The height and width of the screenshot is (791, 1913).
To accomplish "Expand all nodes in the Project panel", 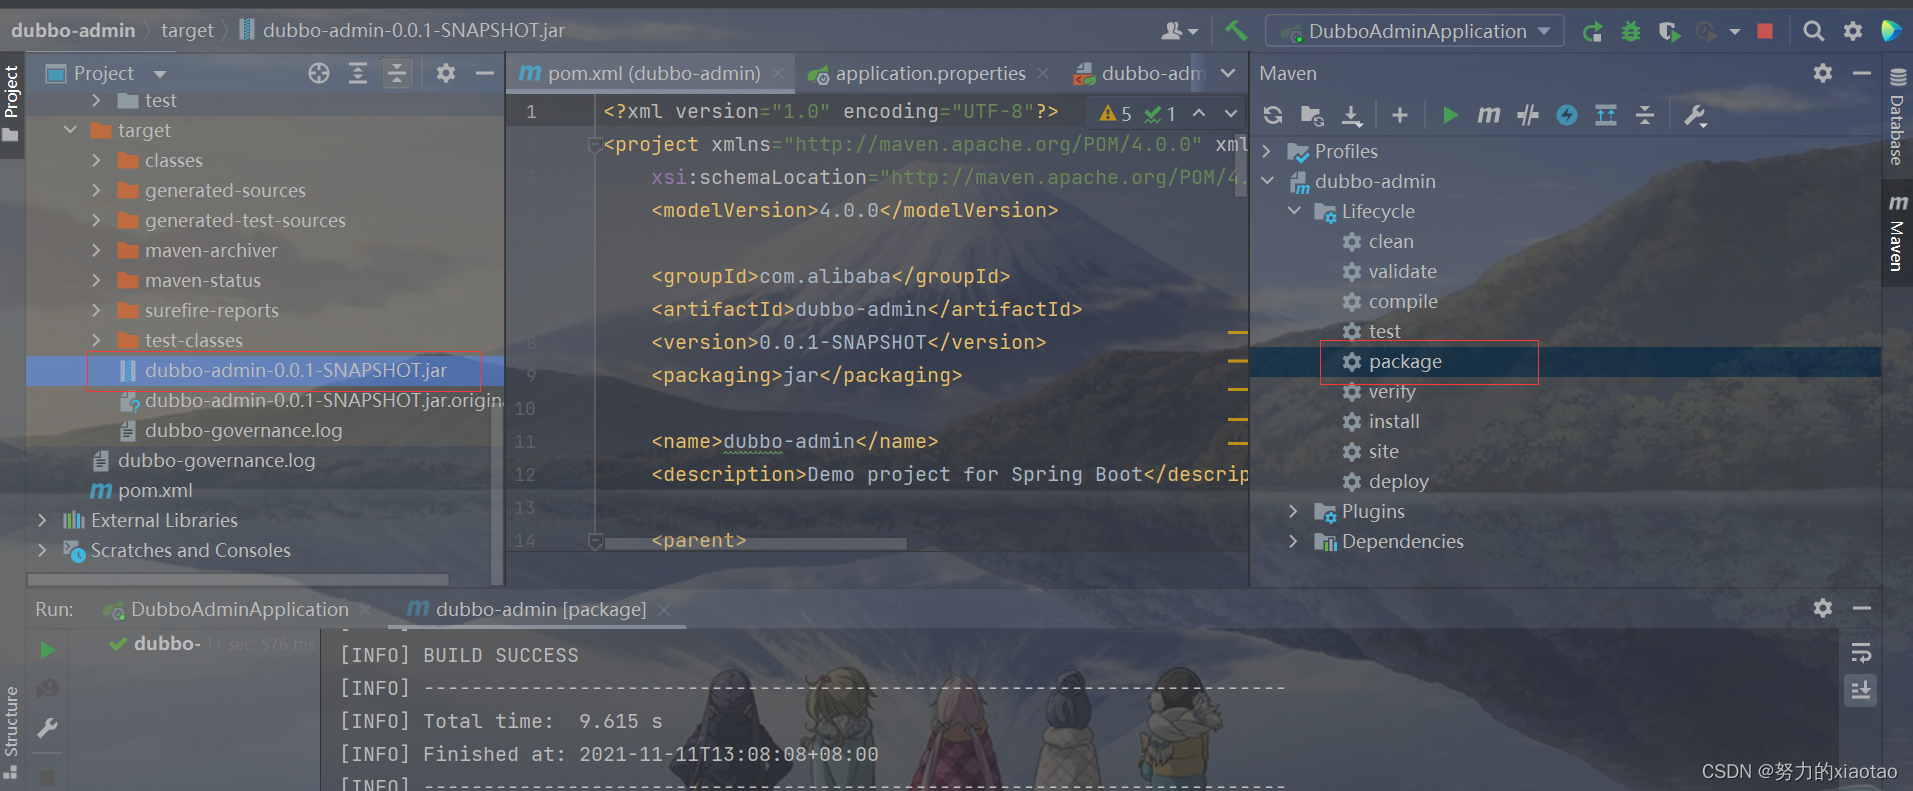I will pos(358,73).
